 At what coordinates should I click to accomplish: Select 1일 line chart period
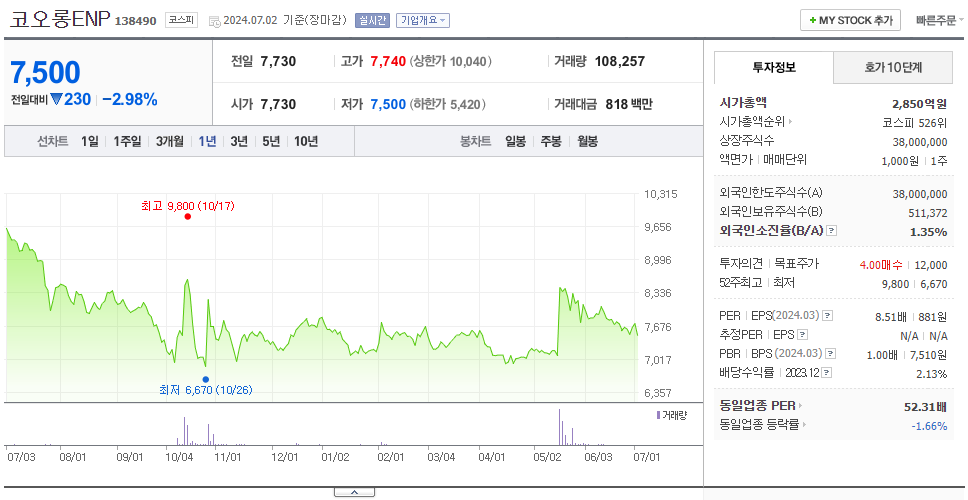[x=90, y=141]
